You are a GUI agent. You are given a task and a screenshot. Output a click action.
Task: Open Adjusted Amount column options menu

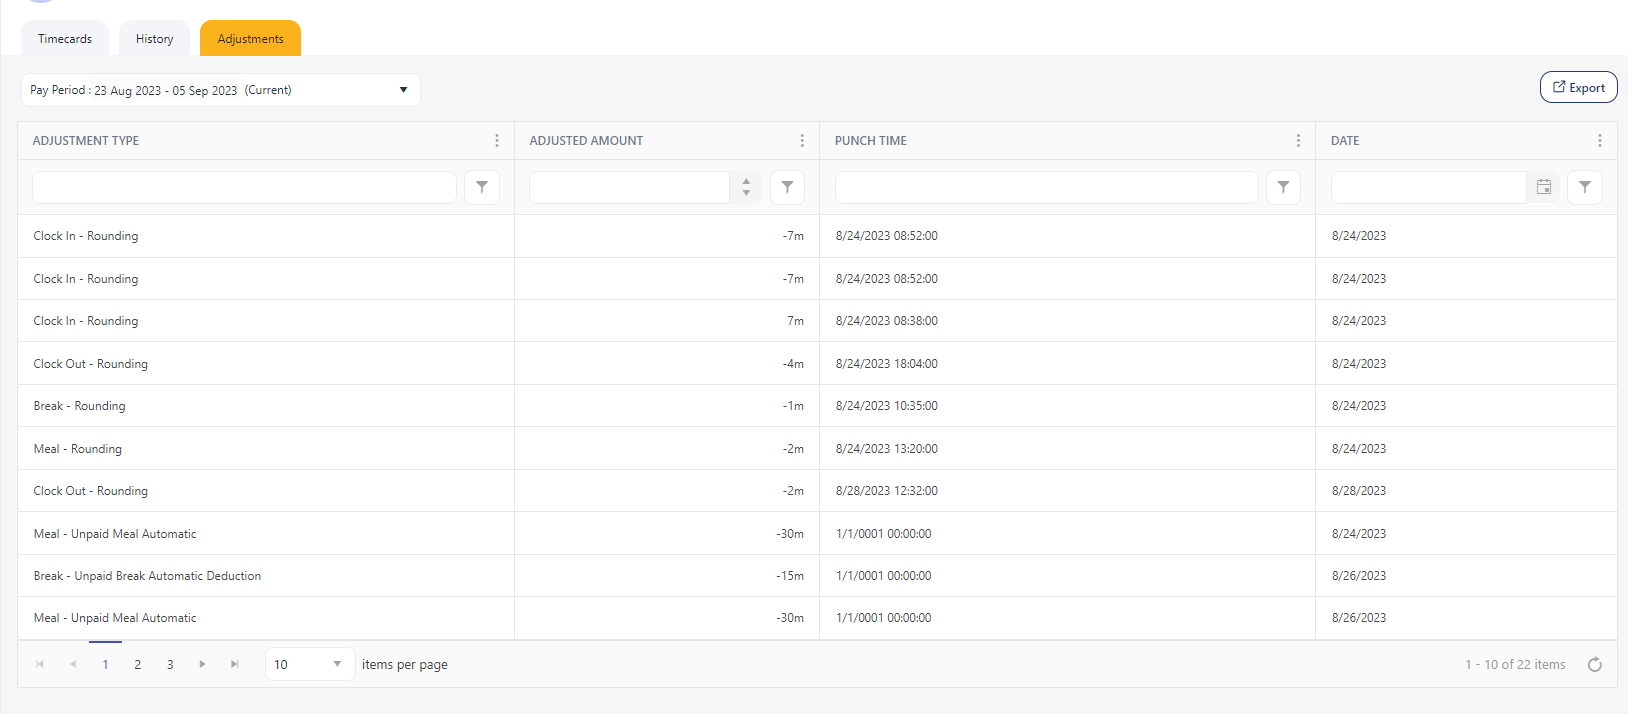pyautogui.click(x=802, y=141)
